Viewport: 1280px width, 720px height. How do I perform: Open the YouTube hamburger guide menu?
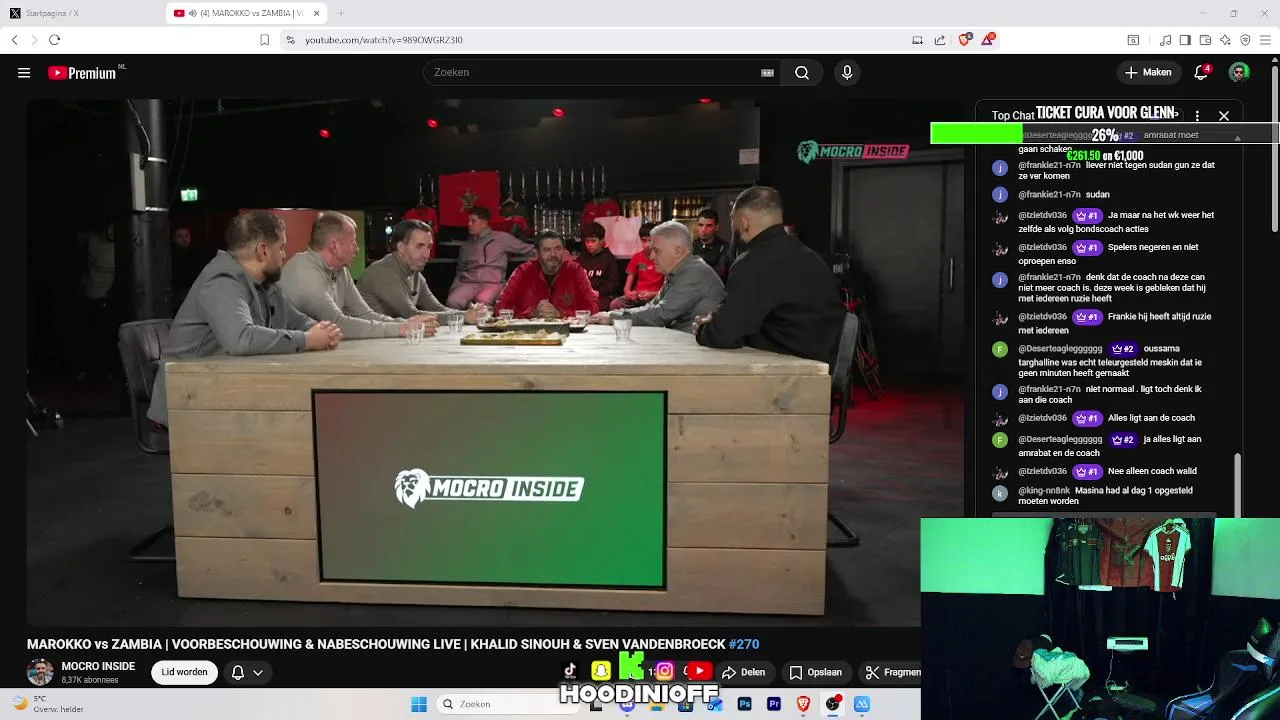[24, 73]
